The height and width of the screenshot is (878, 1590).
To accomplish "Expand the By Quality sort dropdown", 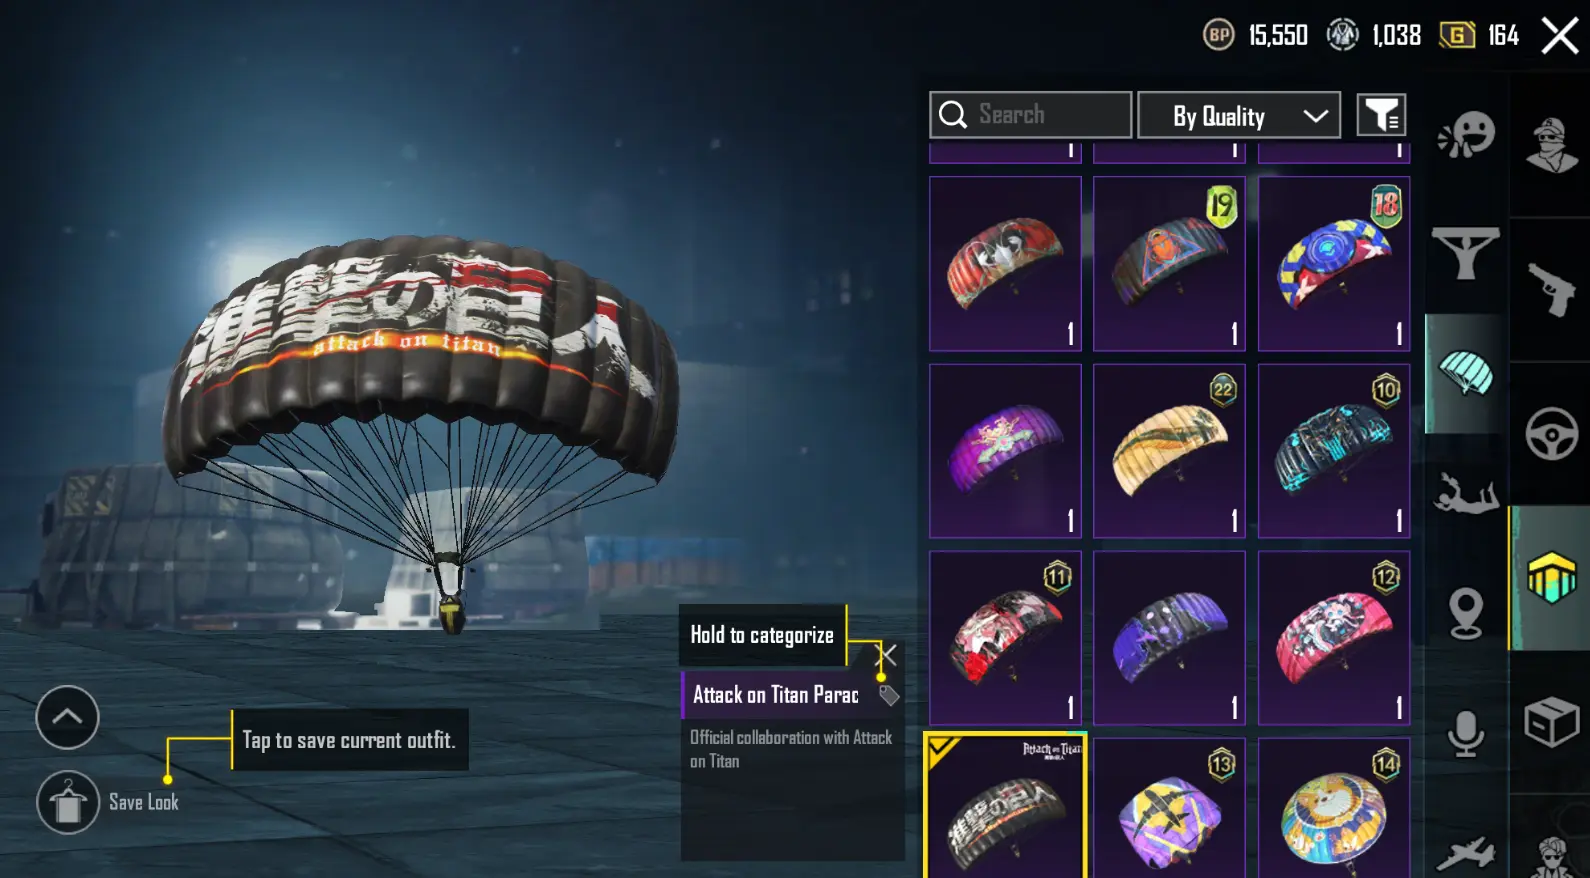I will (x=1239, y=115).
